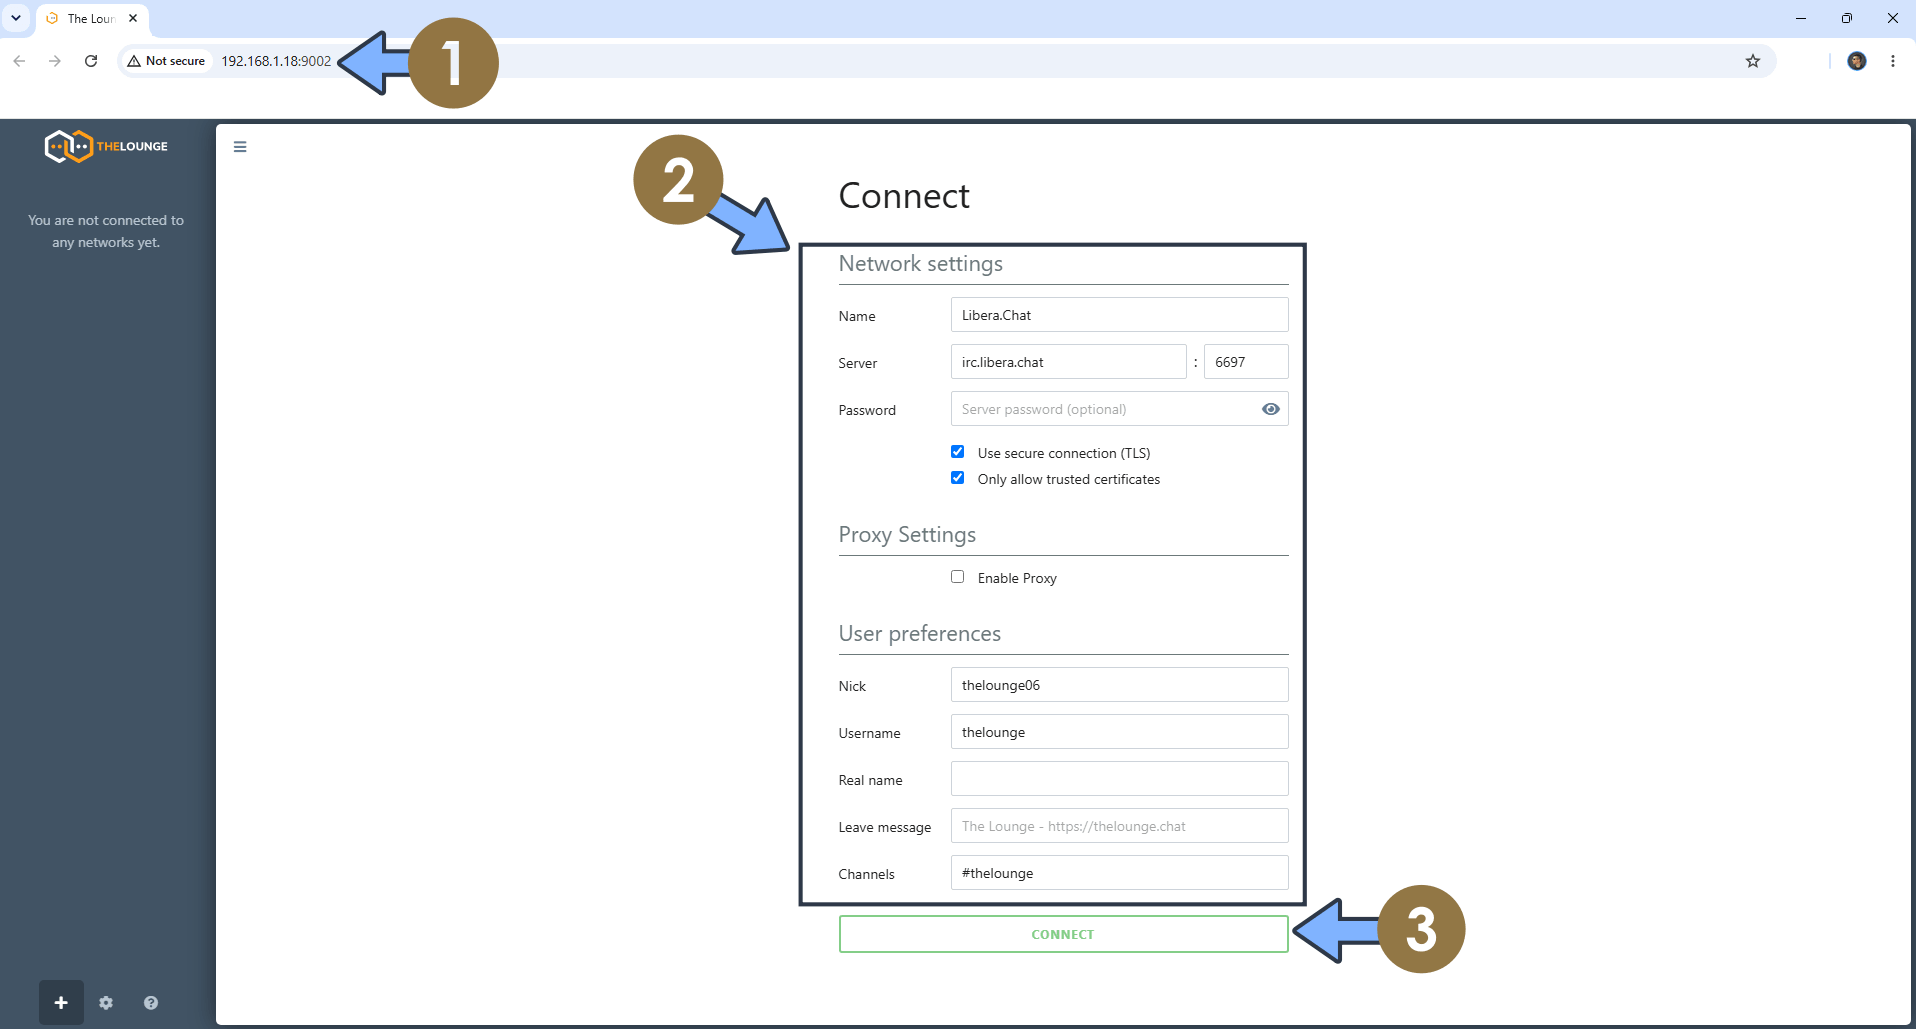Click the browser forward arrow
1916x1029 pixels.
[55, 61]
